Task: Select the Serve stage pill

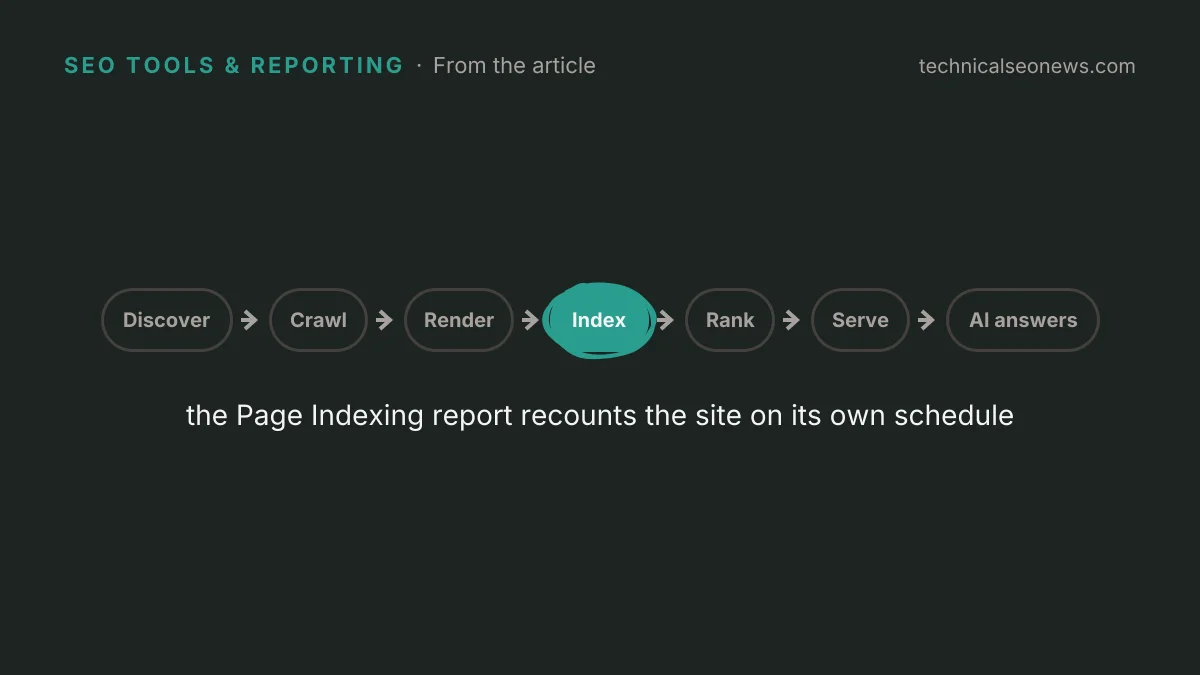Action: pyautogui.click(x=860, y=320)
